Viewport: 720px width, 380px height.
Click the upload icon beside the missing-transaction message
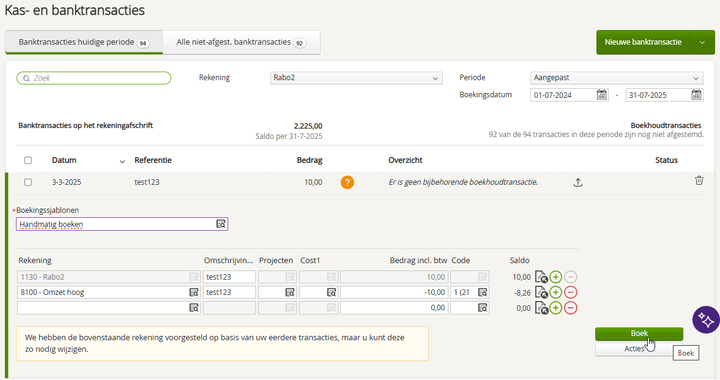coord(578,183)
